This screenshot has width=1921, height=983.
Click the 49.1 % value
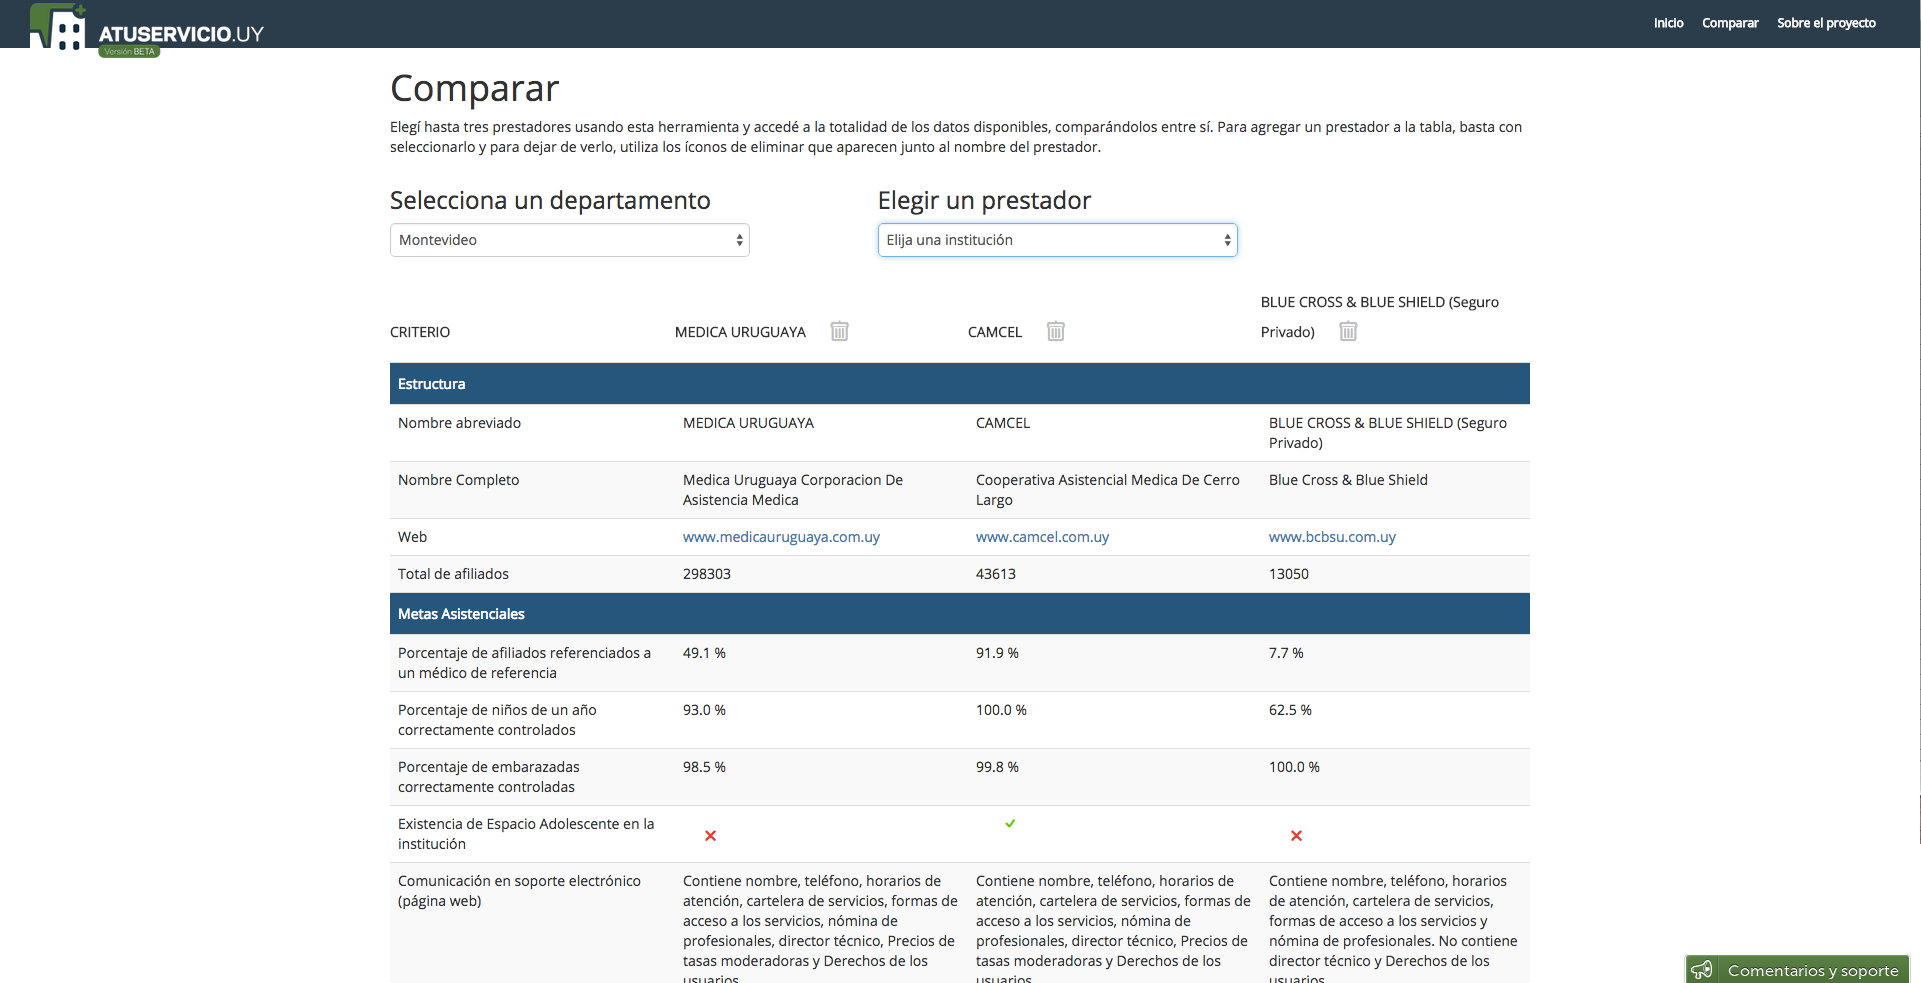(704, 653)
